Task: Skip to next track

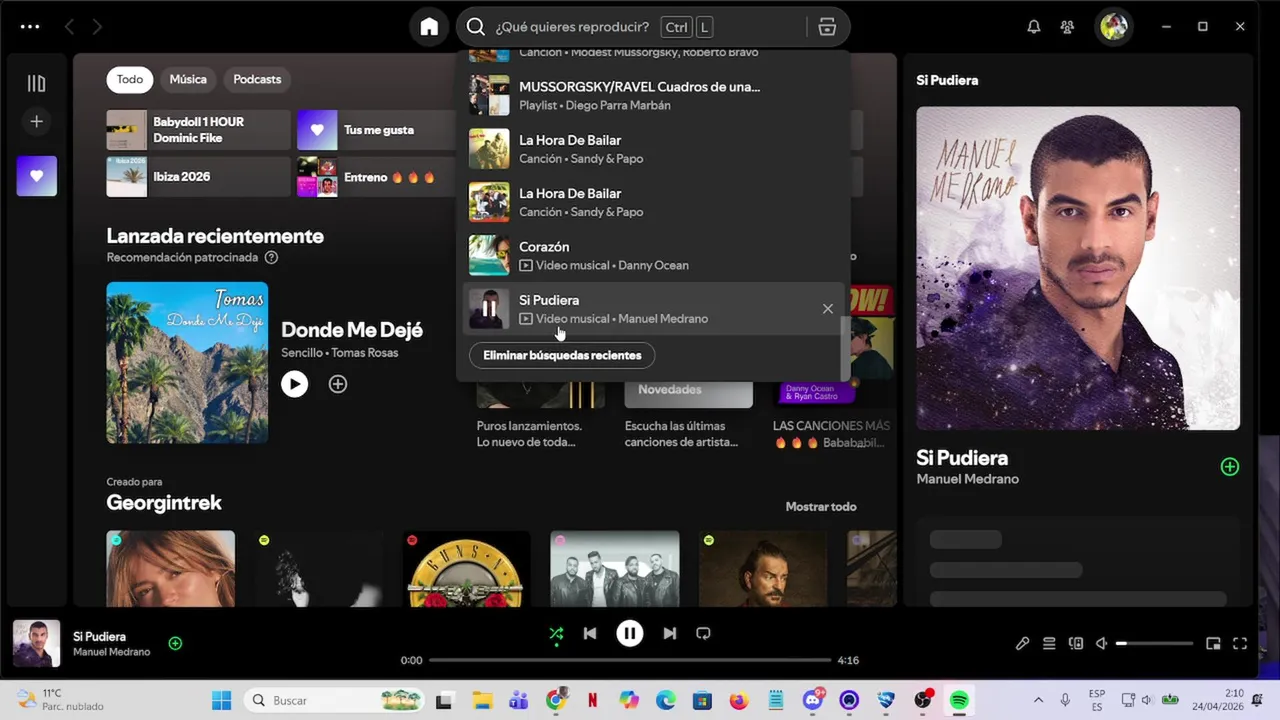Action: pyautogui.click(x=670, y=633)
